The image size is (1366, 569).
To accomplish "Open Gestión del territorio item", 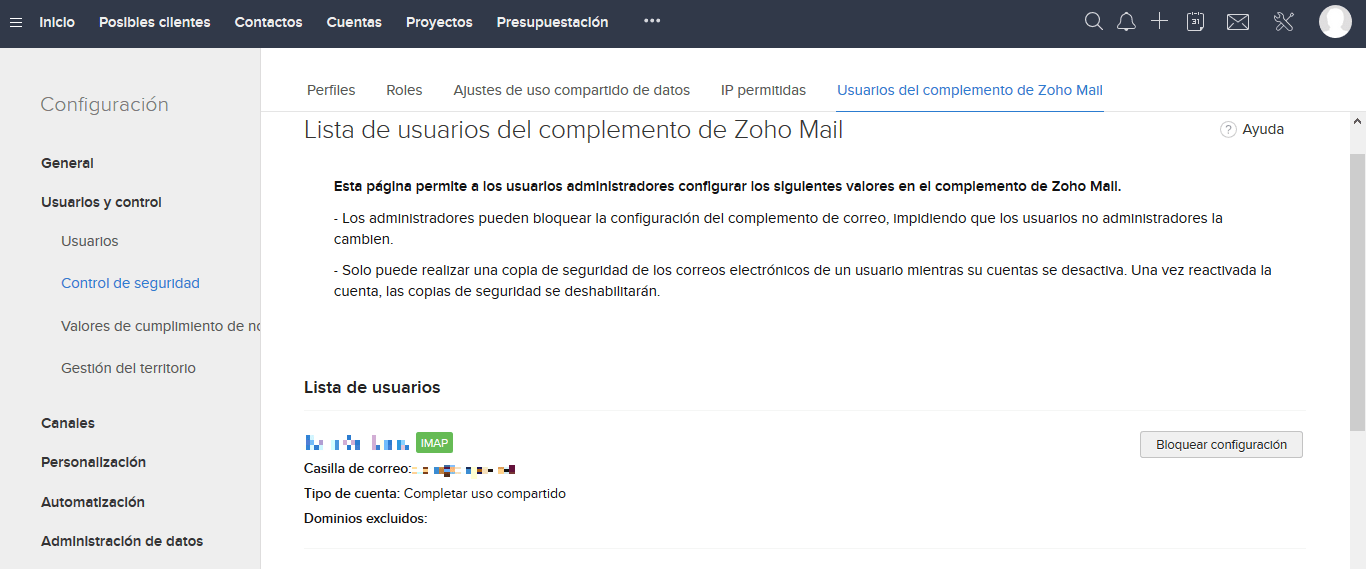I will point(128,368).
